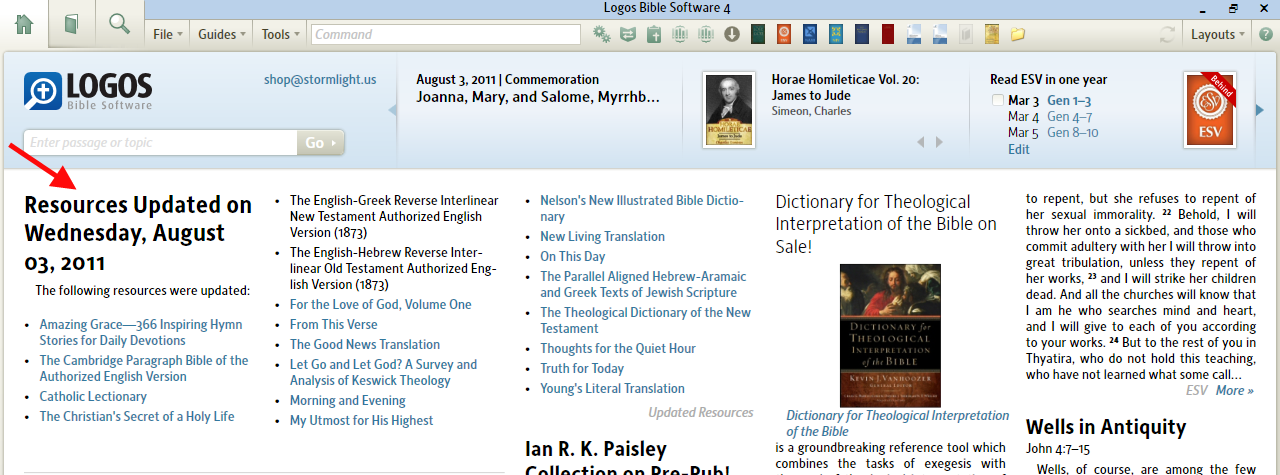Open the orange ESV book shortcut
Viewport: 1280px width, 475px height.
[x=784, y=34]
